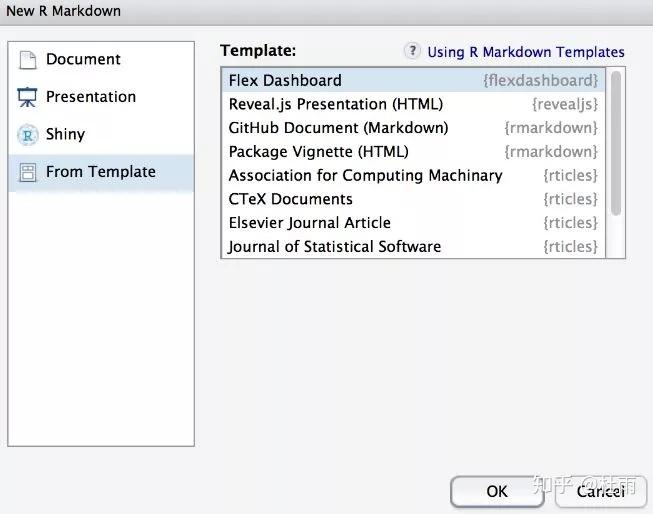
Task: Open Using R Markdown Templates link
Action: tap(525, 52)
